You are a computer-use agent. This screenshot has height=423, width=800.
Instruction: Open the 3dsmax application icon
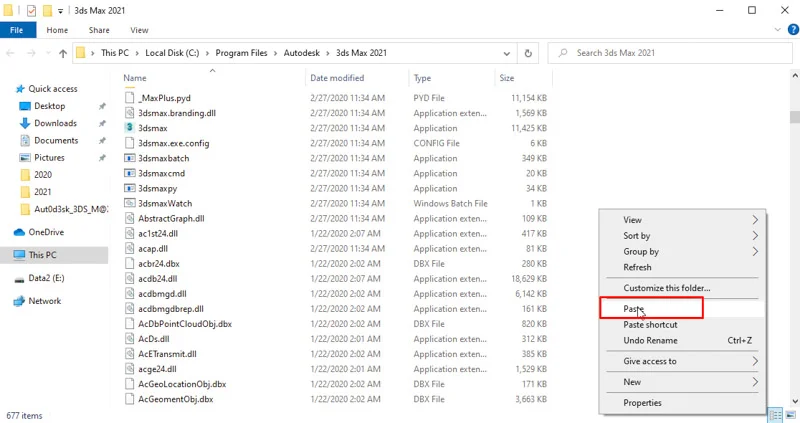(x=130, y=128)
